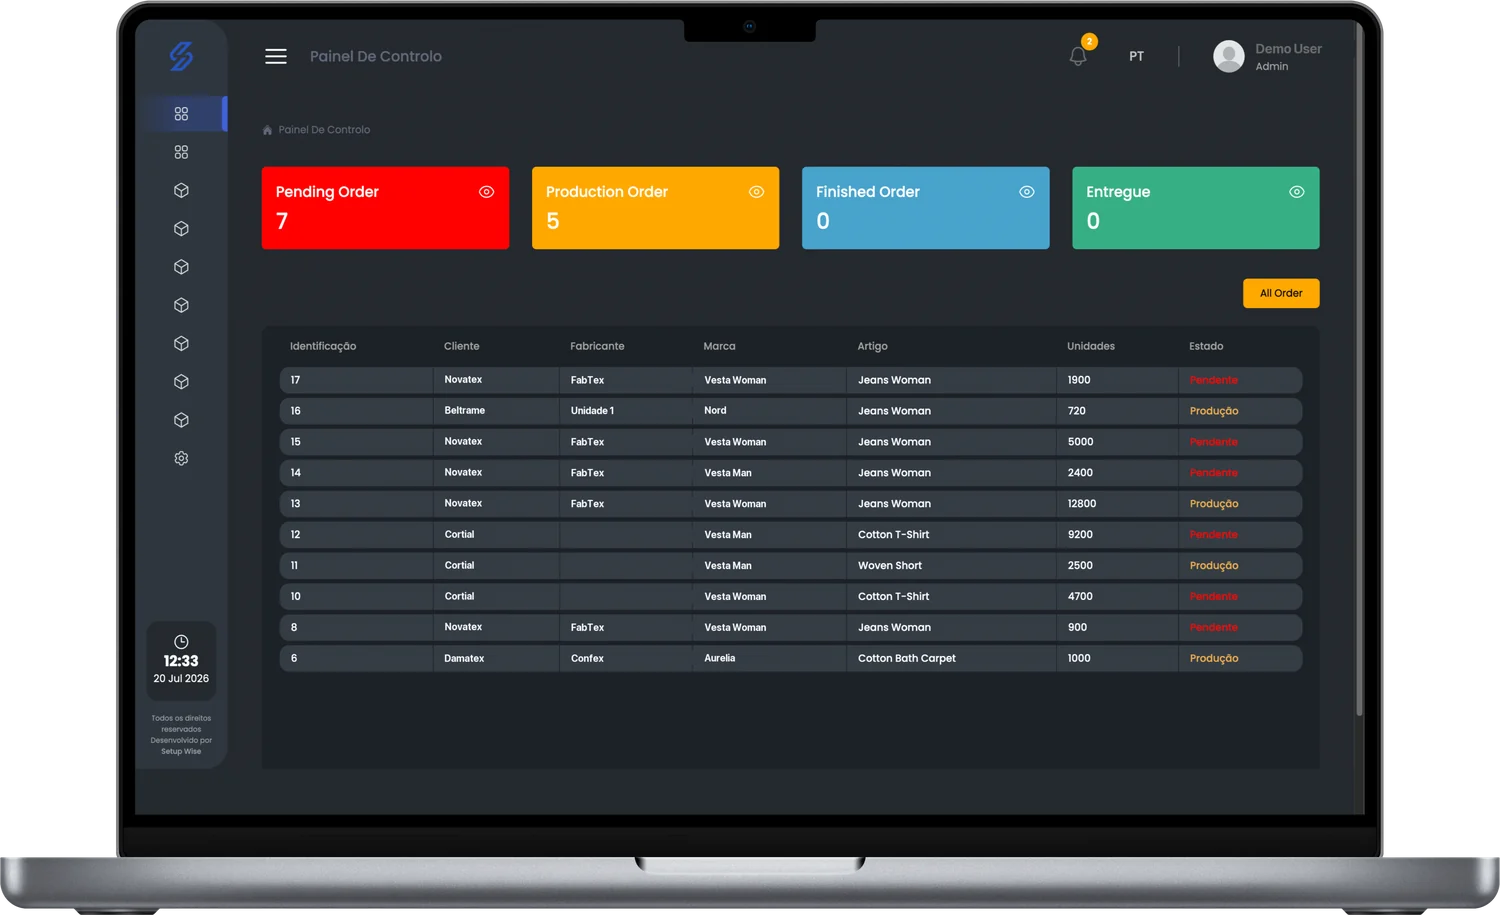The width and height of the screenshot is (1500, 915).
Task: Select order row 17 identifier
Action: tap(295, 380)
